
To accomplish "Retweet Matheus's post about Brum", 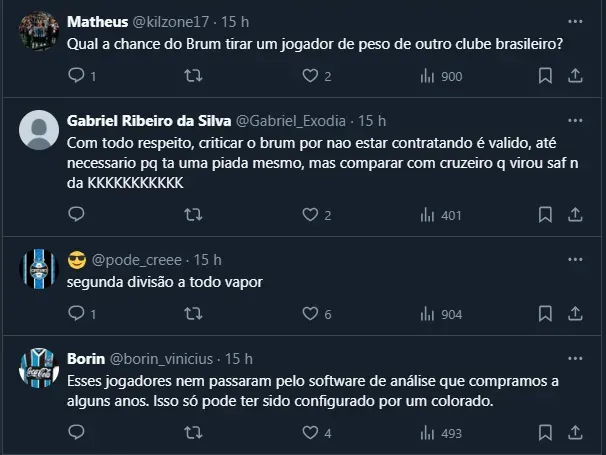I will pos(194,76).
